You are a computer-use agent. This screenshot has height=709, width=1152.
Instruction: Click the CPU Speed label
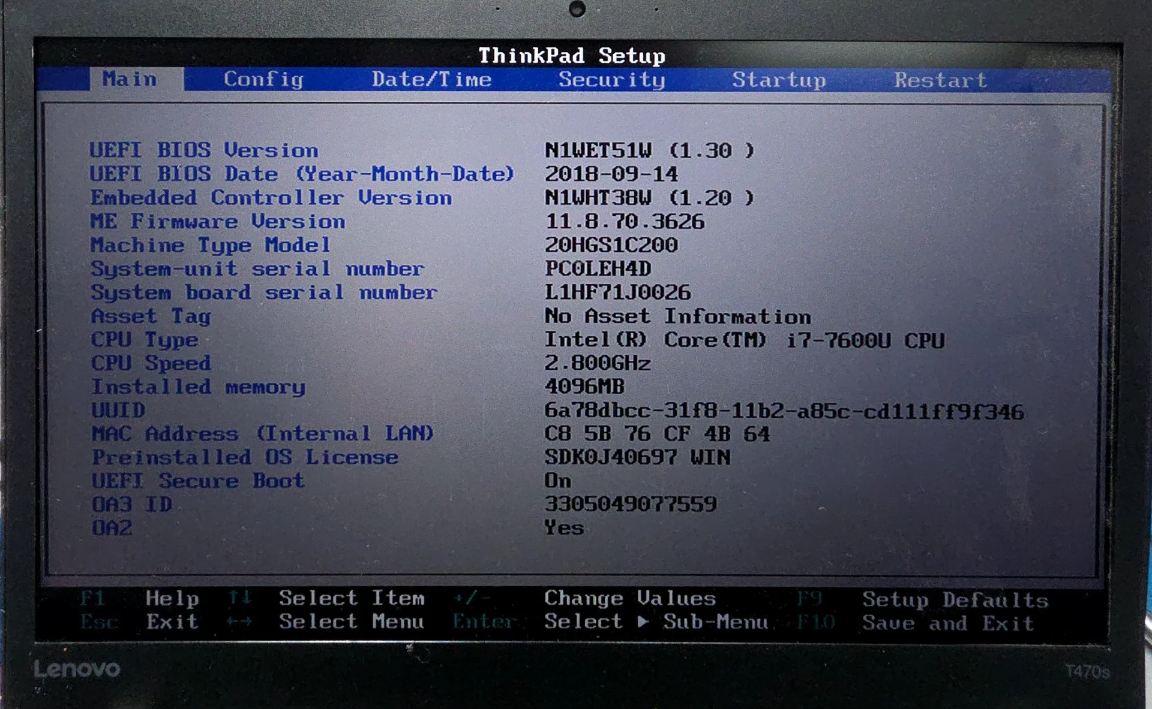click(151, 363)
